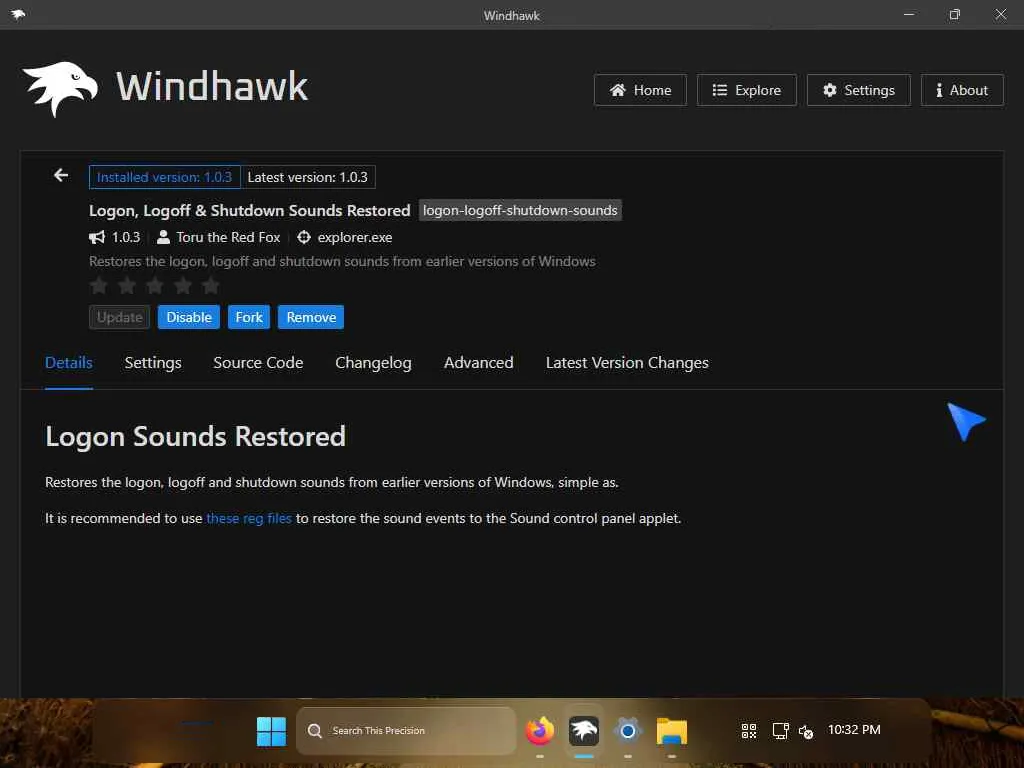Open the About page
The image size is (1024, 768).
962,90
